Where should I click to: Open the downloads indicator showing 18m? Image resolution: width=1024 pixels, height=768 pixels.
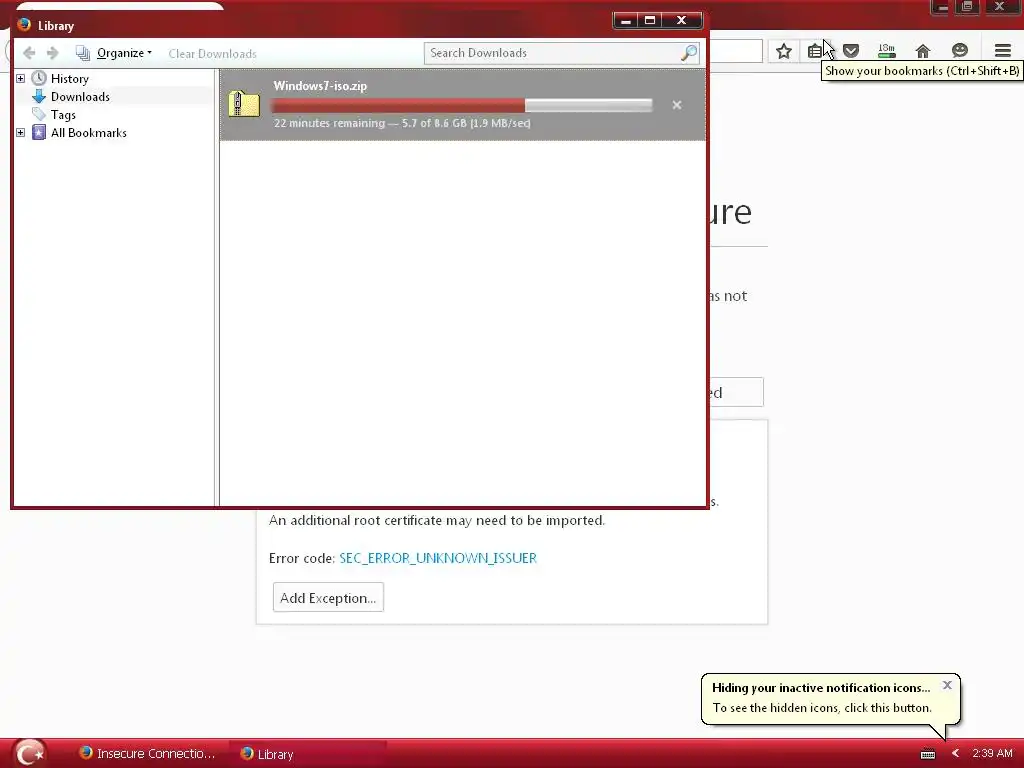886,51
